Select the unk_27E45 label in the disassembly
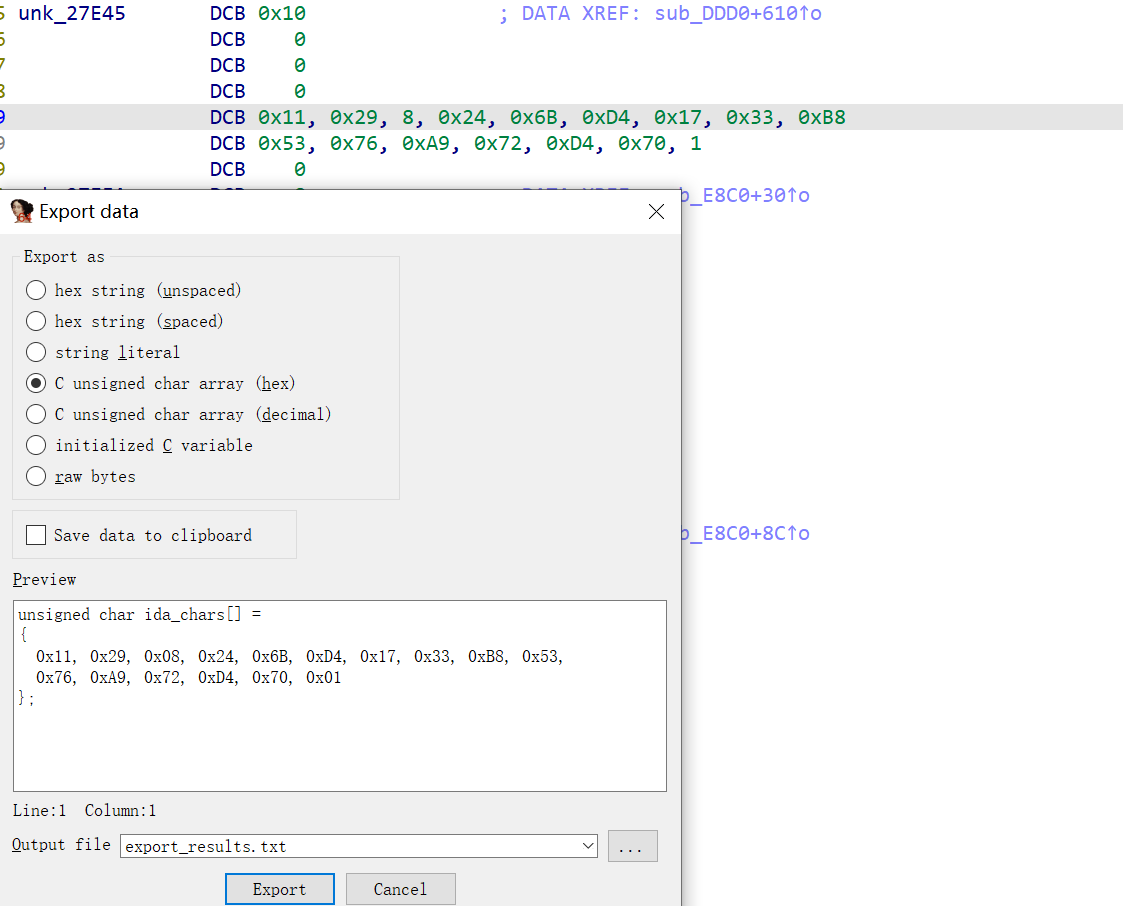 point(72,14)
